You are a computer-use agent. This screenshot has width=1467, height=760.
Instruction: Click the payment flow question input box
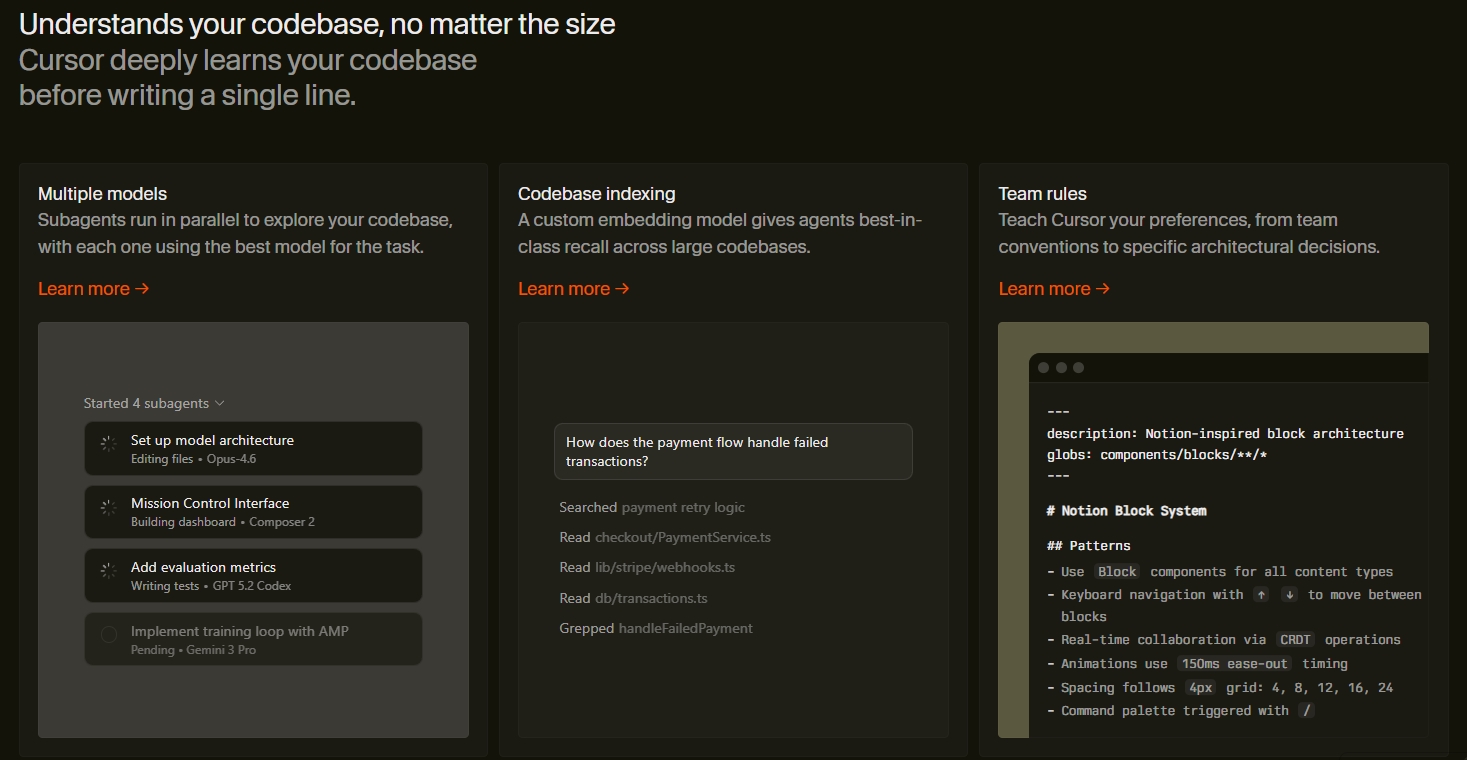tap(733, 451)
